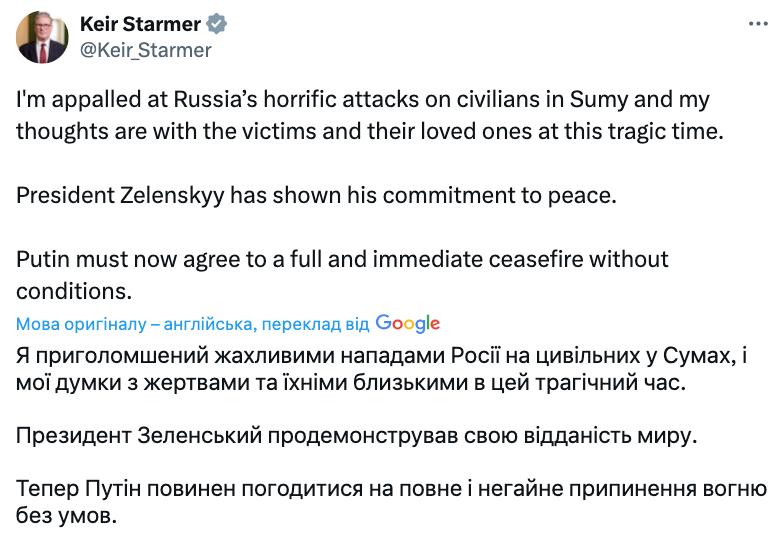The height and width of the screenshot is (540, 776).
Task: Click the word 'conditions.' ending the English text
Action: pos(74,291)
